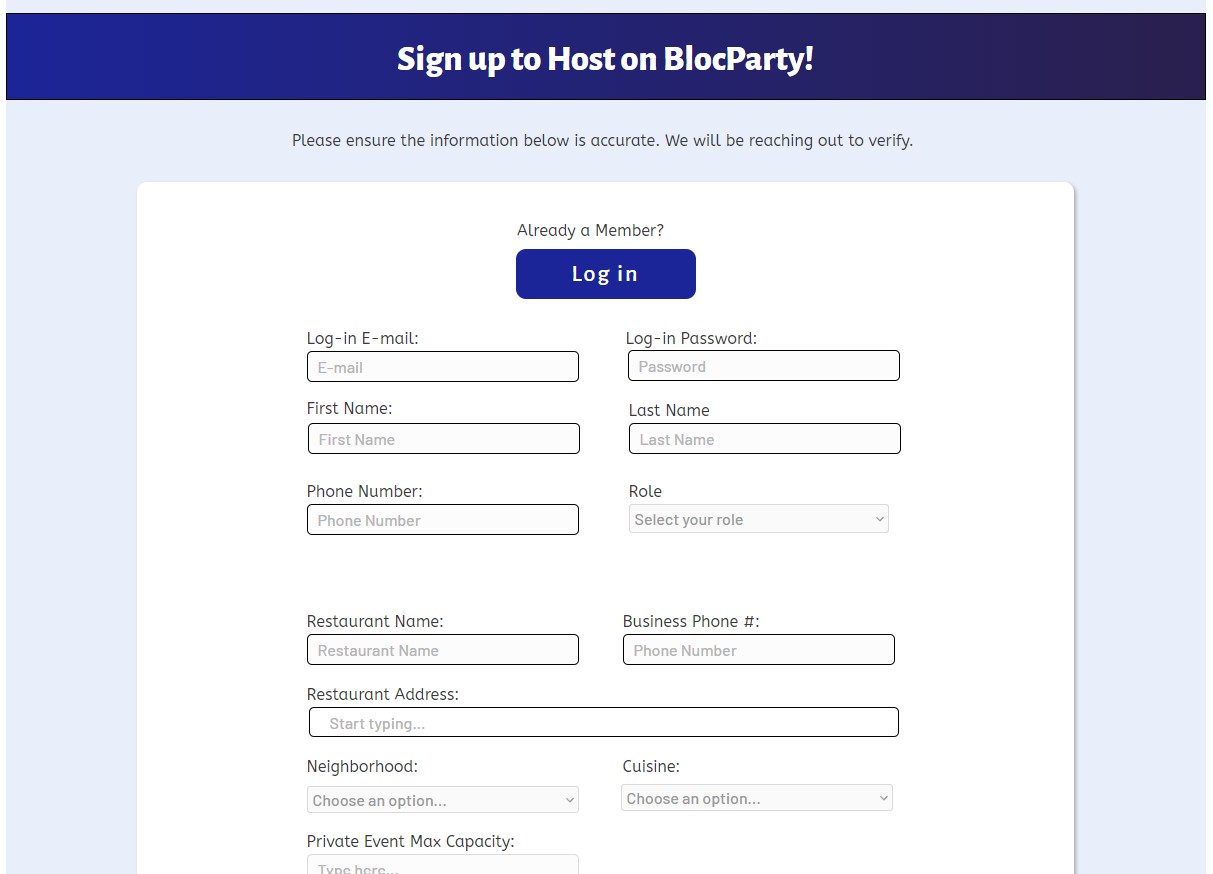Click the Role dropdown chevron arrow
This screenshot has width=1213, height=874.
[x=880, y=519]
